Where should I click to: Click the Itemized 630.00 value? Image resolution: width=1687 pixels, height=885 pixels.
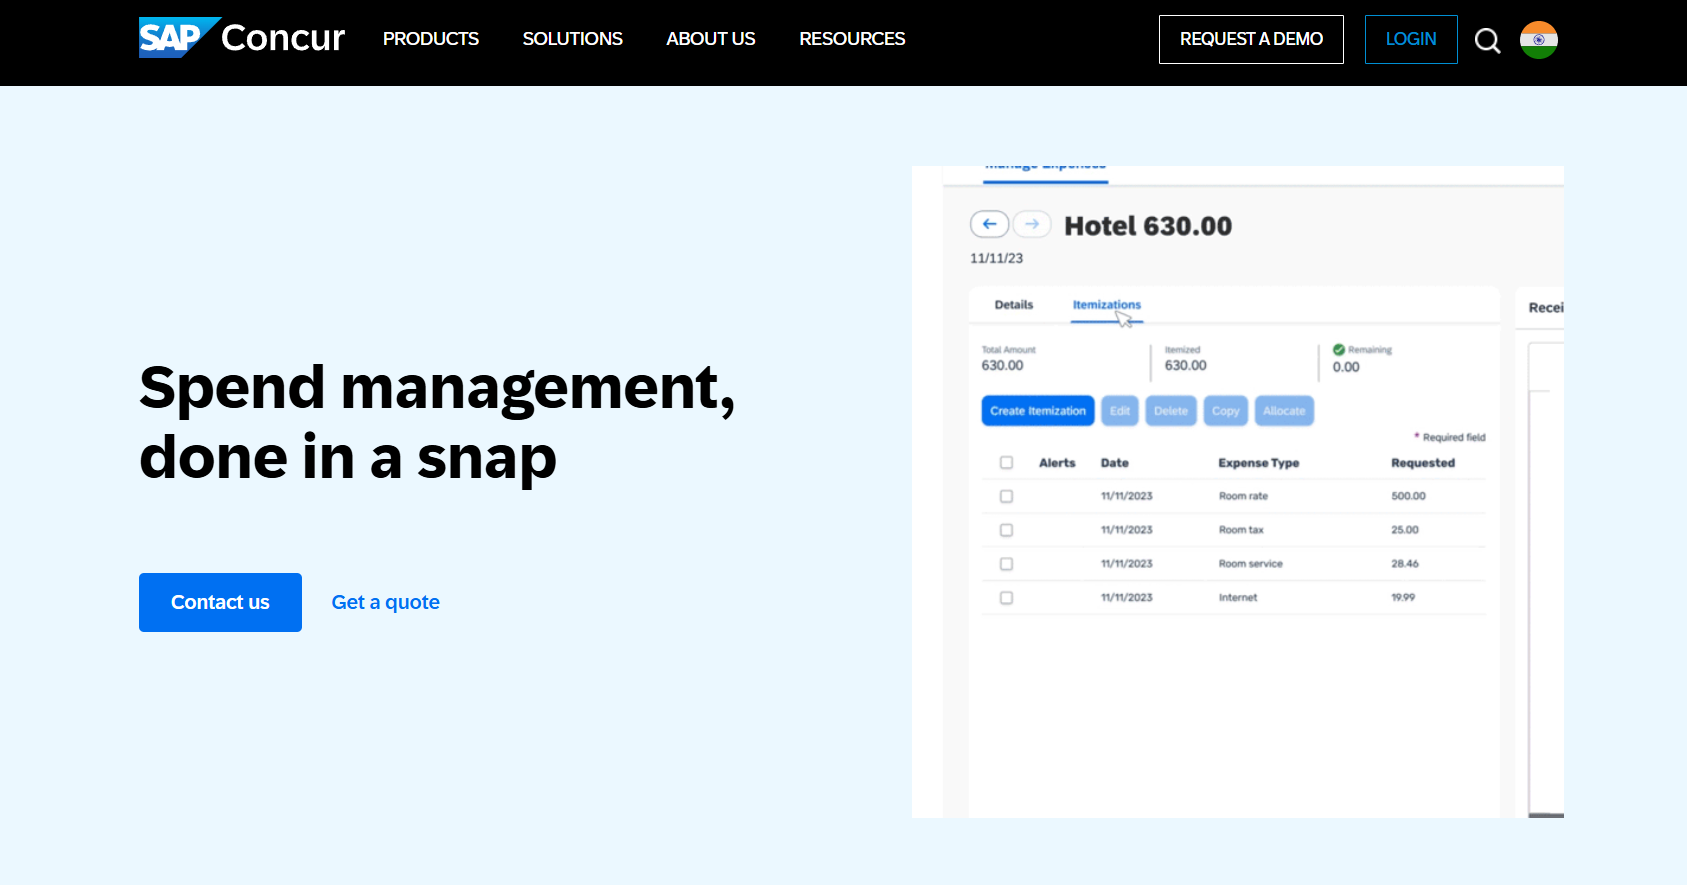[1186, 366]
